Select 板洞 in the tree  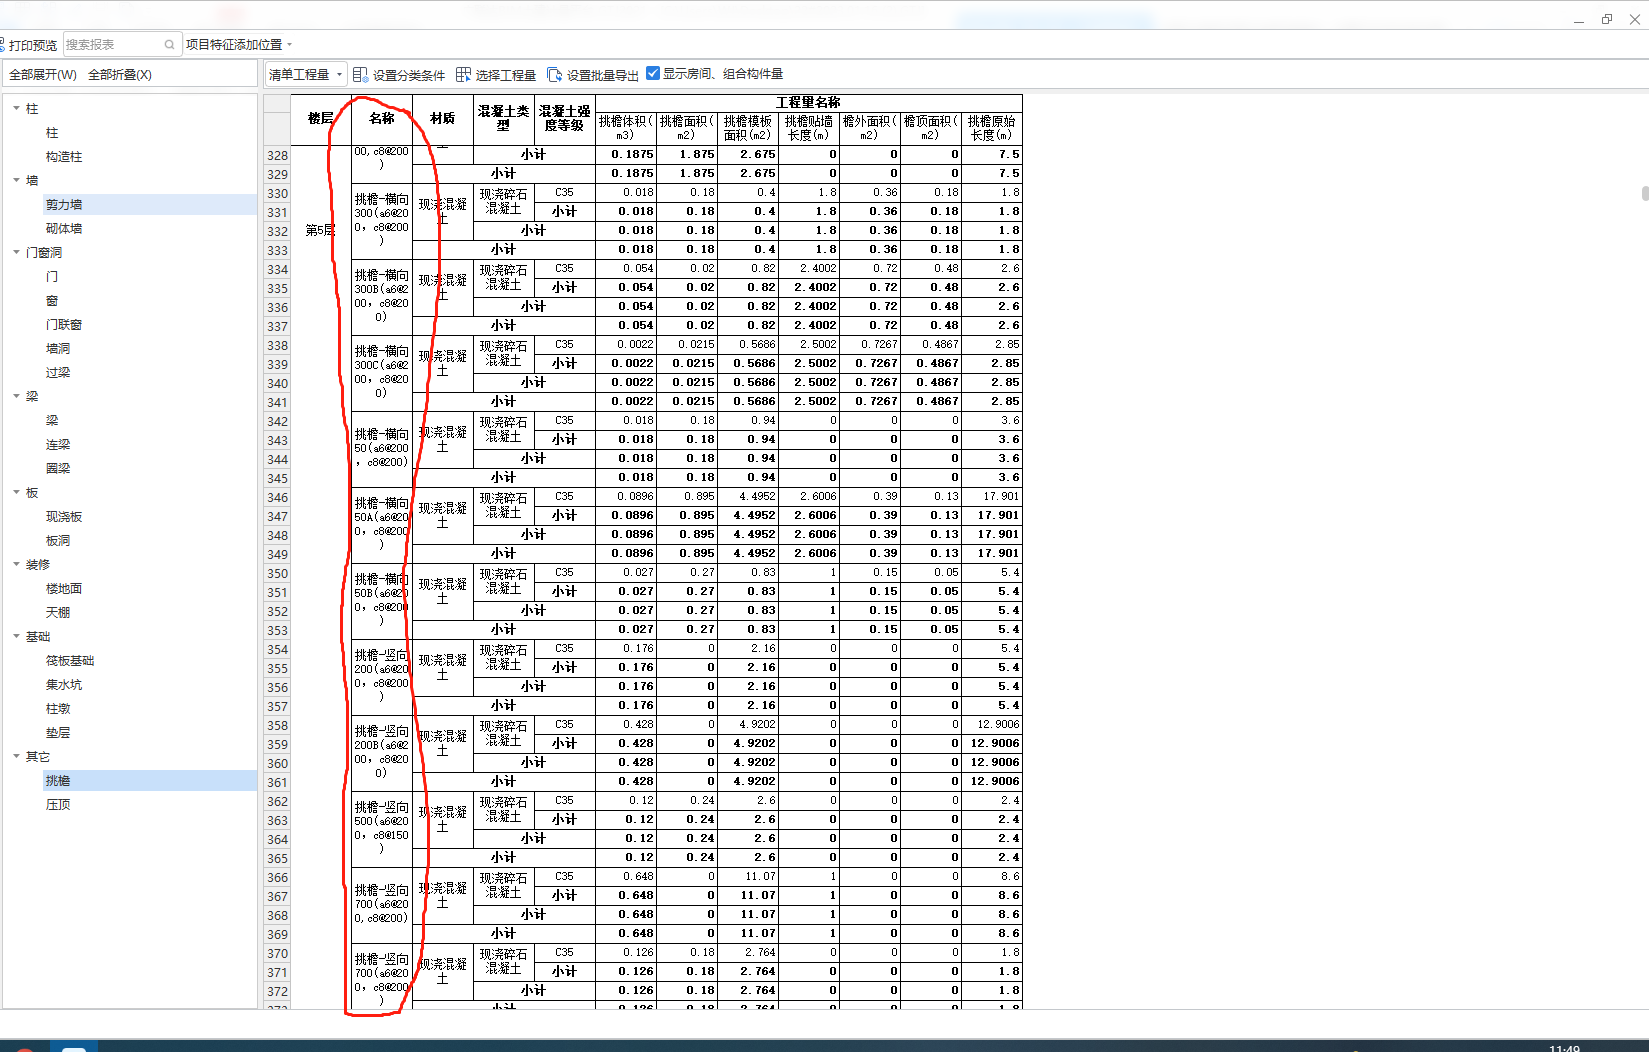tap(58, 541)
